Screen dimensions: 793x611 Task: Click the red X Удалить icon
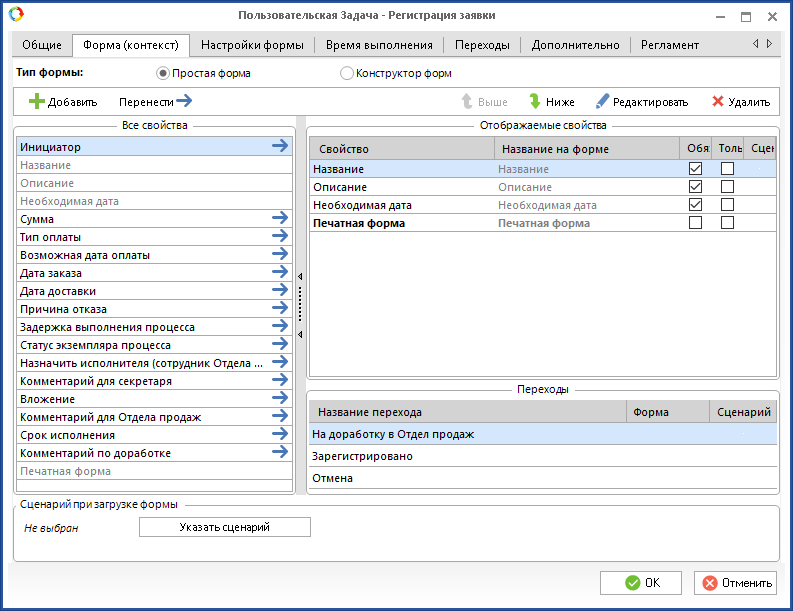tap(718, 102)
